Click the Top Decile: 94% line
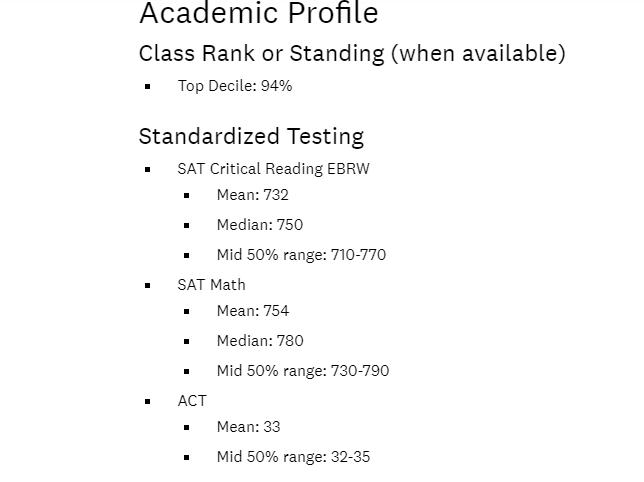The height and width of the screenshot is (482, 644). point(235,86)
